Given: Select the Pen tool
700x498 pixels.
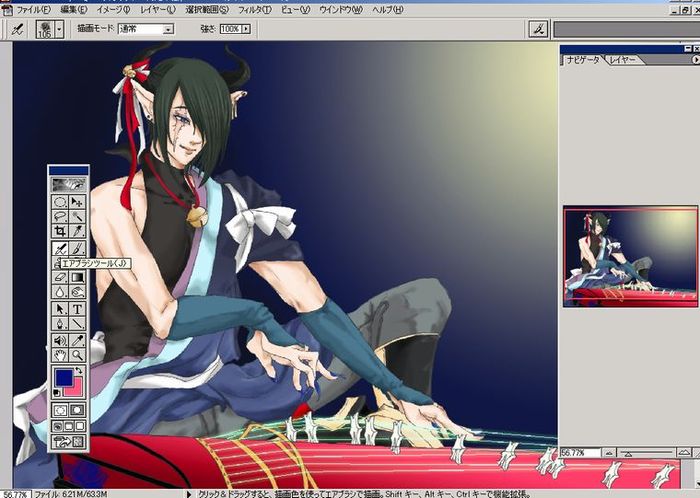Looking at the screenshot, I should [60, 323].
